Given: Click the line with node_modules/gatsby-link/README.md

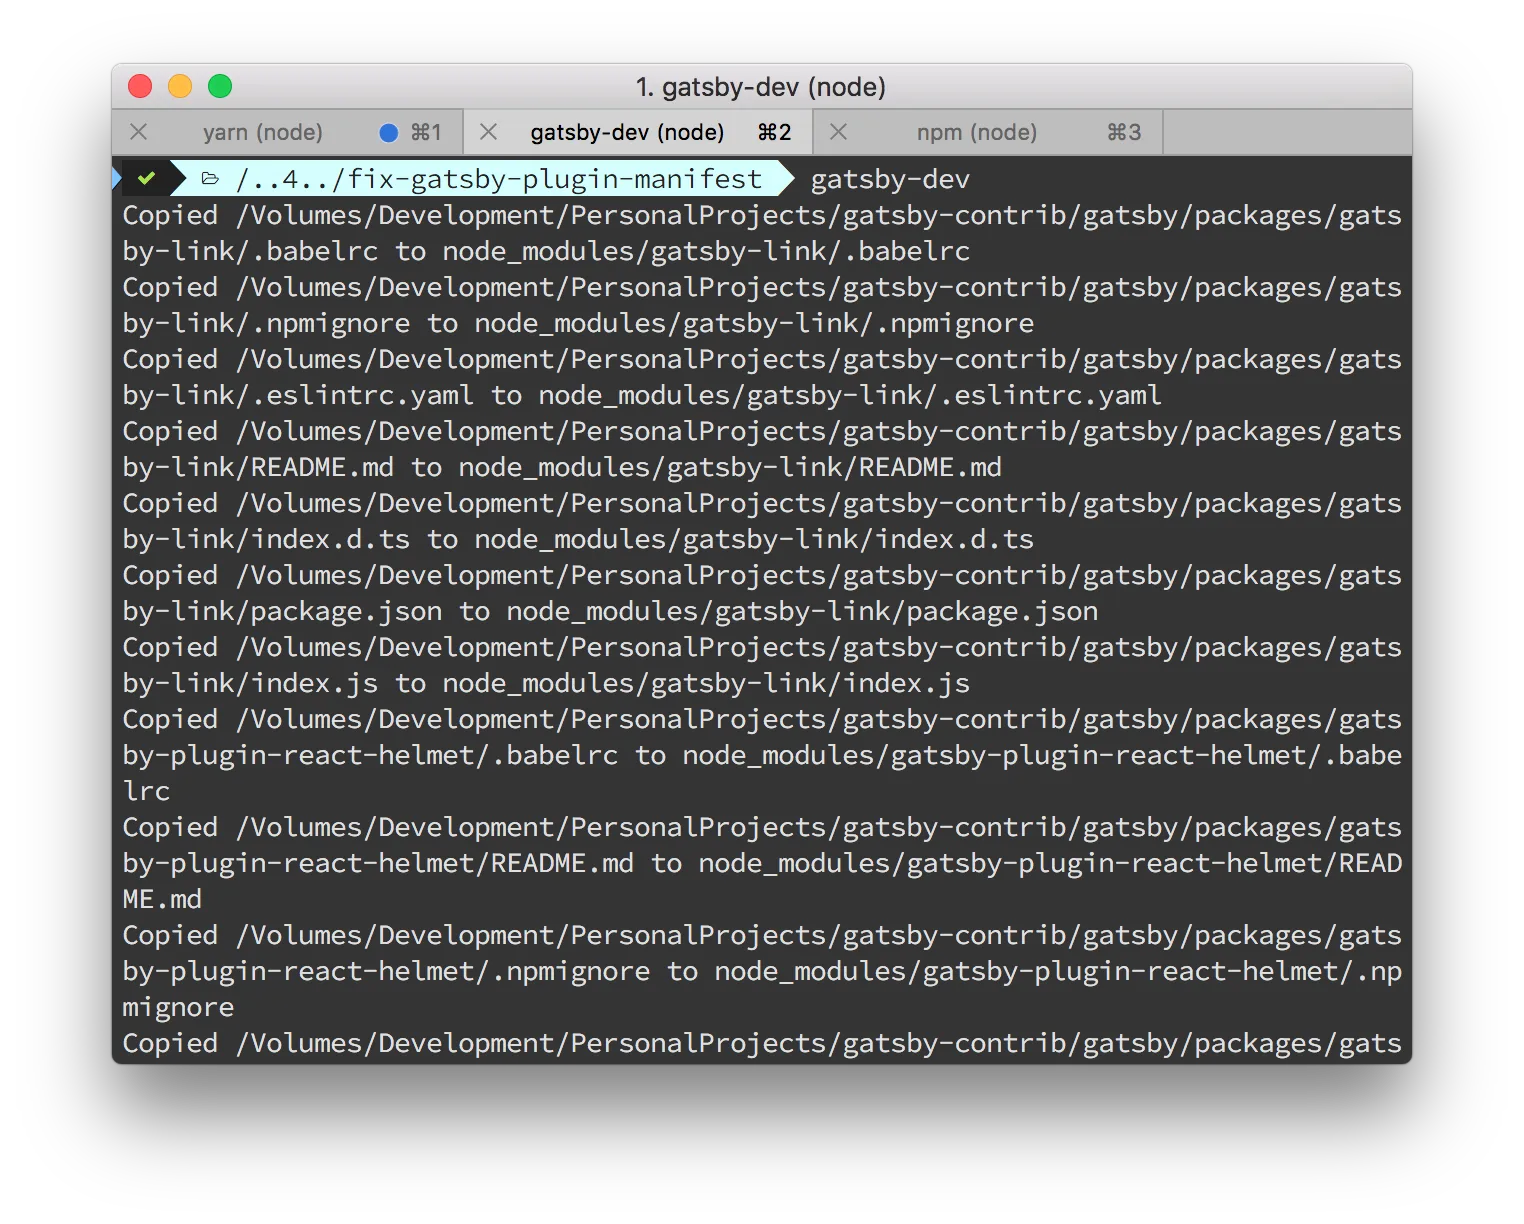Looking at the screenshot, I should (x=562, y=467).
